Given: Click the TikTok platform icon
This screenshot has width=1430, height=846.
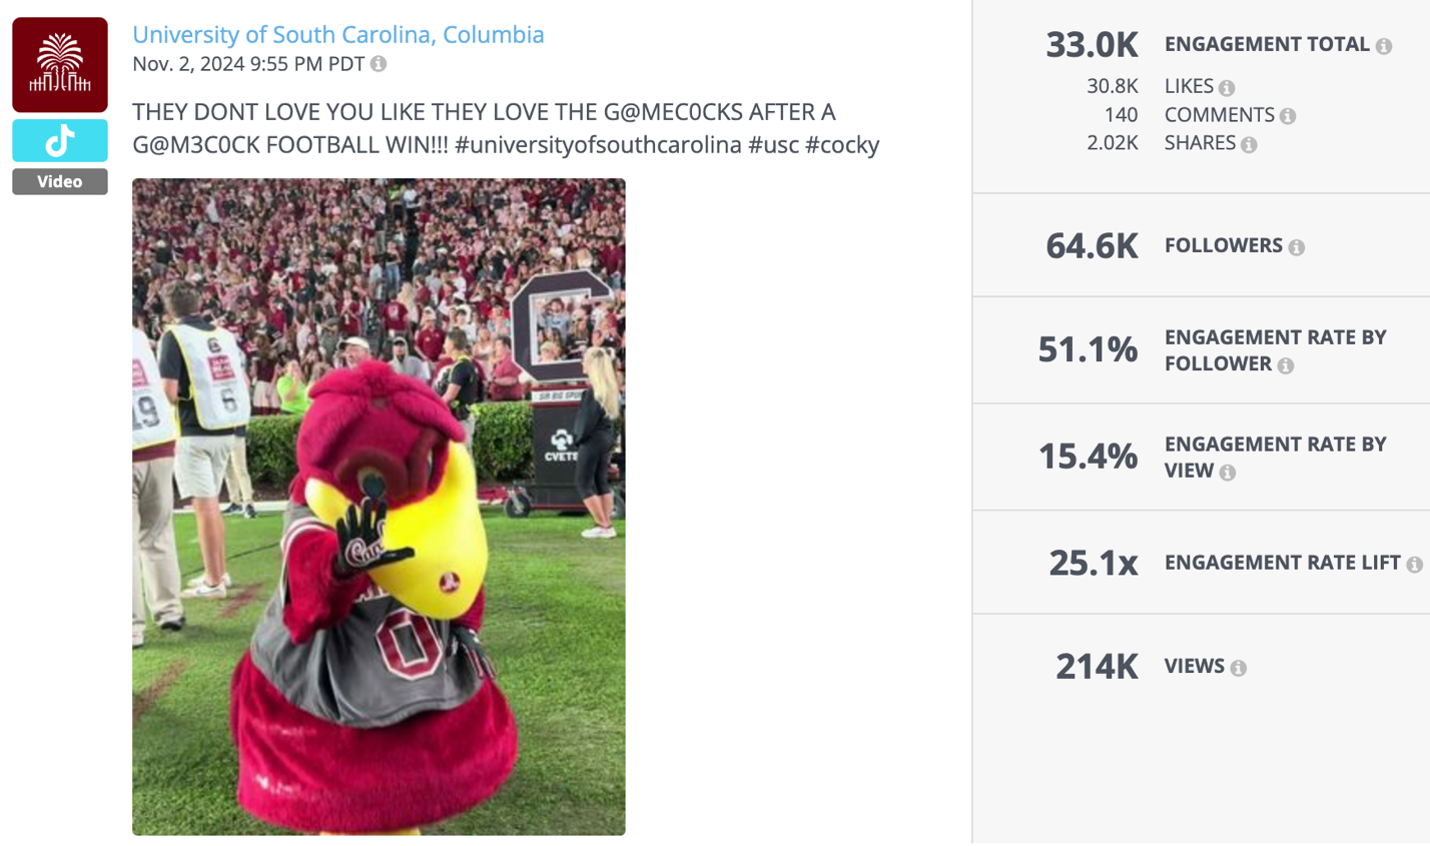Looking at the screenshot, I should [59, 140].
